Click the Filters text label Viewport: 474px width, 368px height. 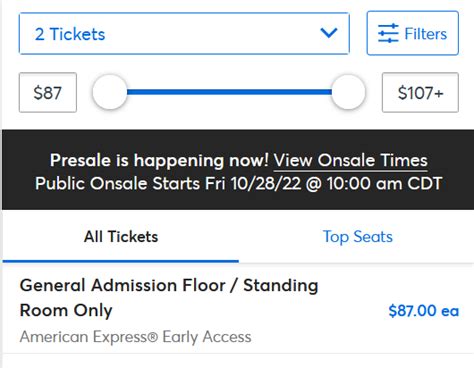[426, 34]
